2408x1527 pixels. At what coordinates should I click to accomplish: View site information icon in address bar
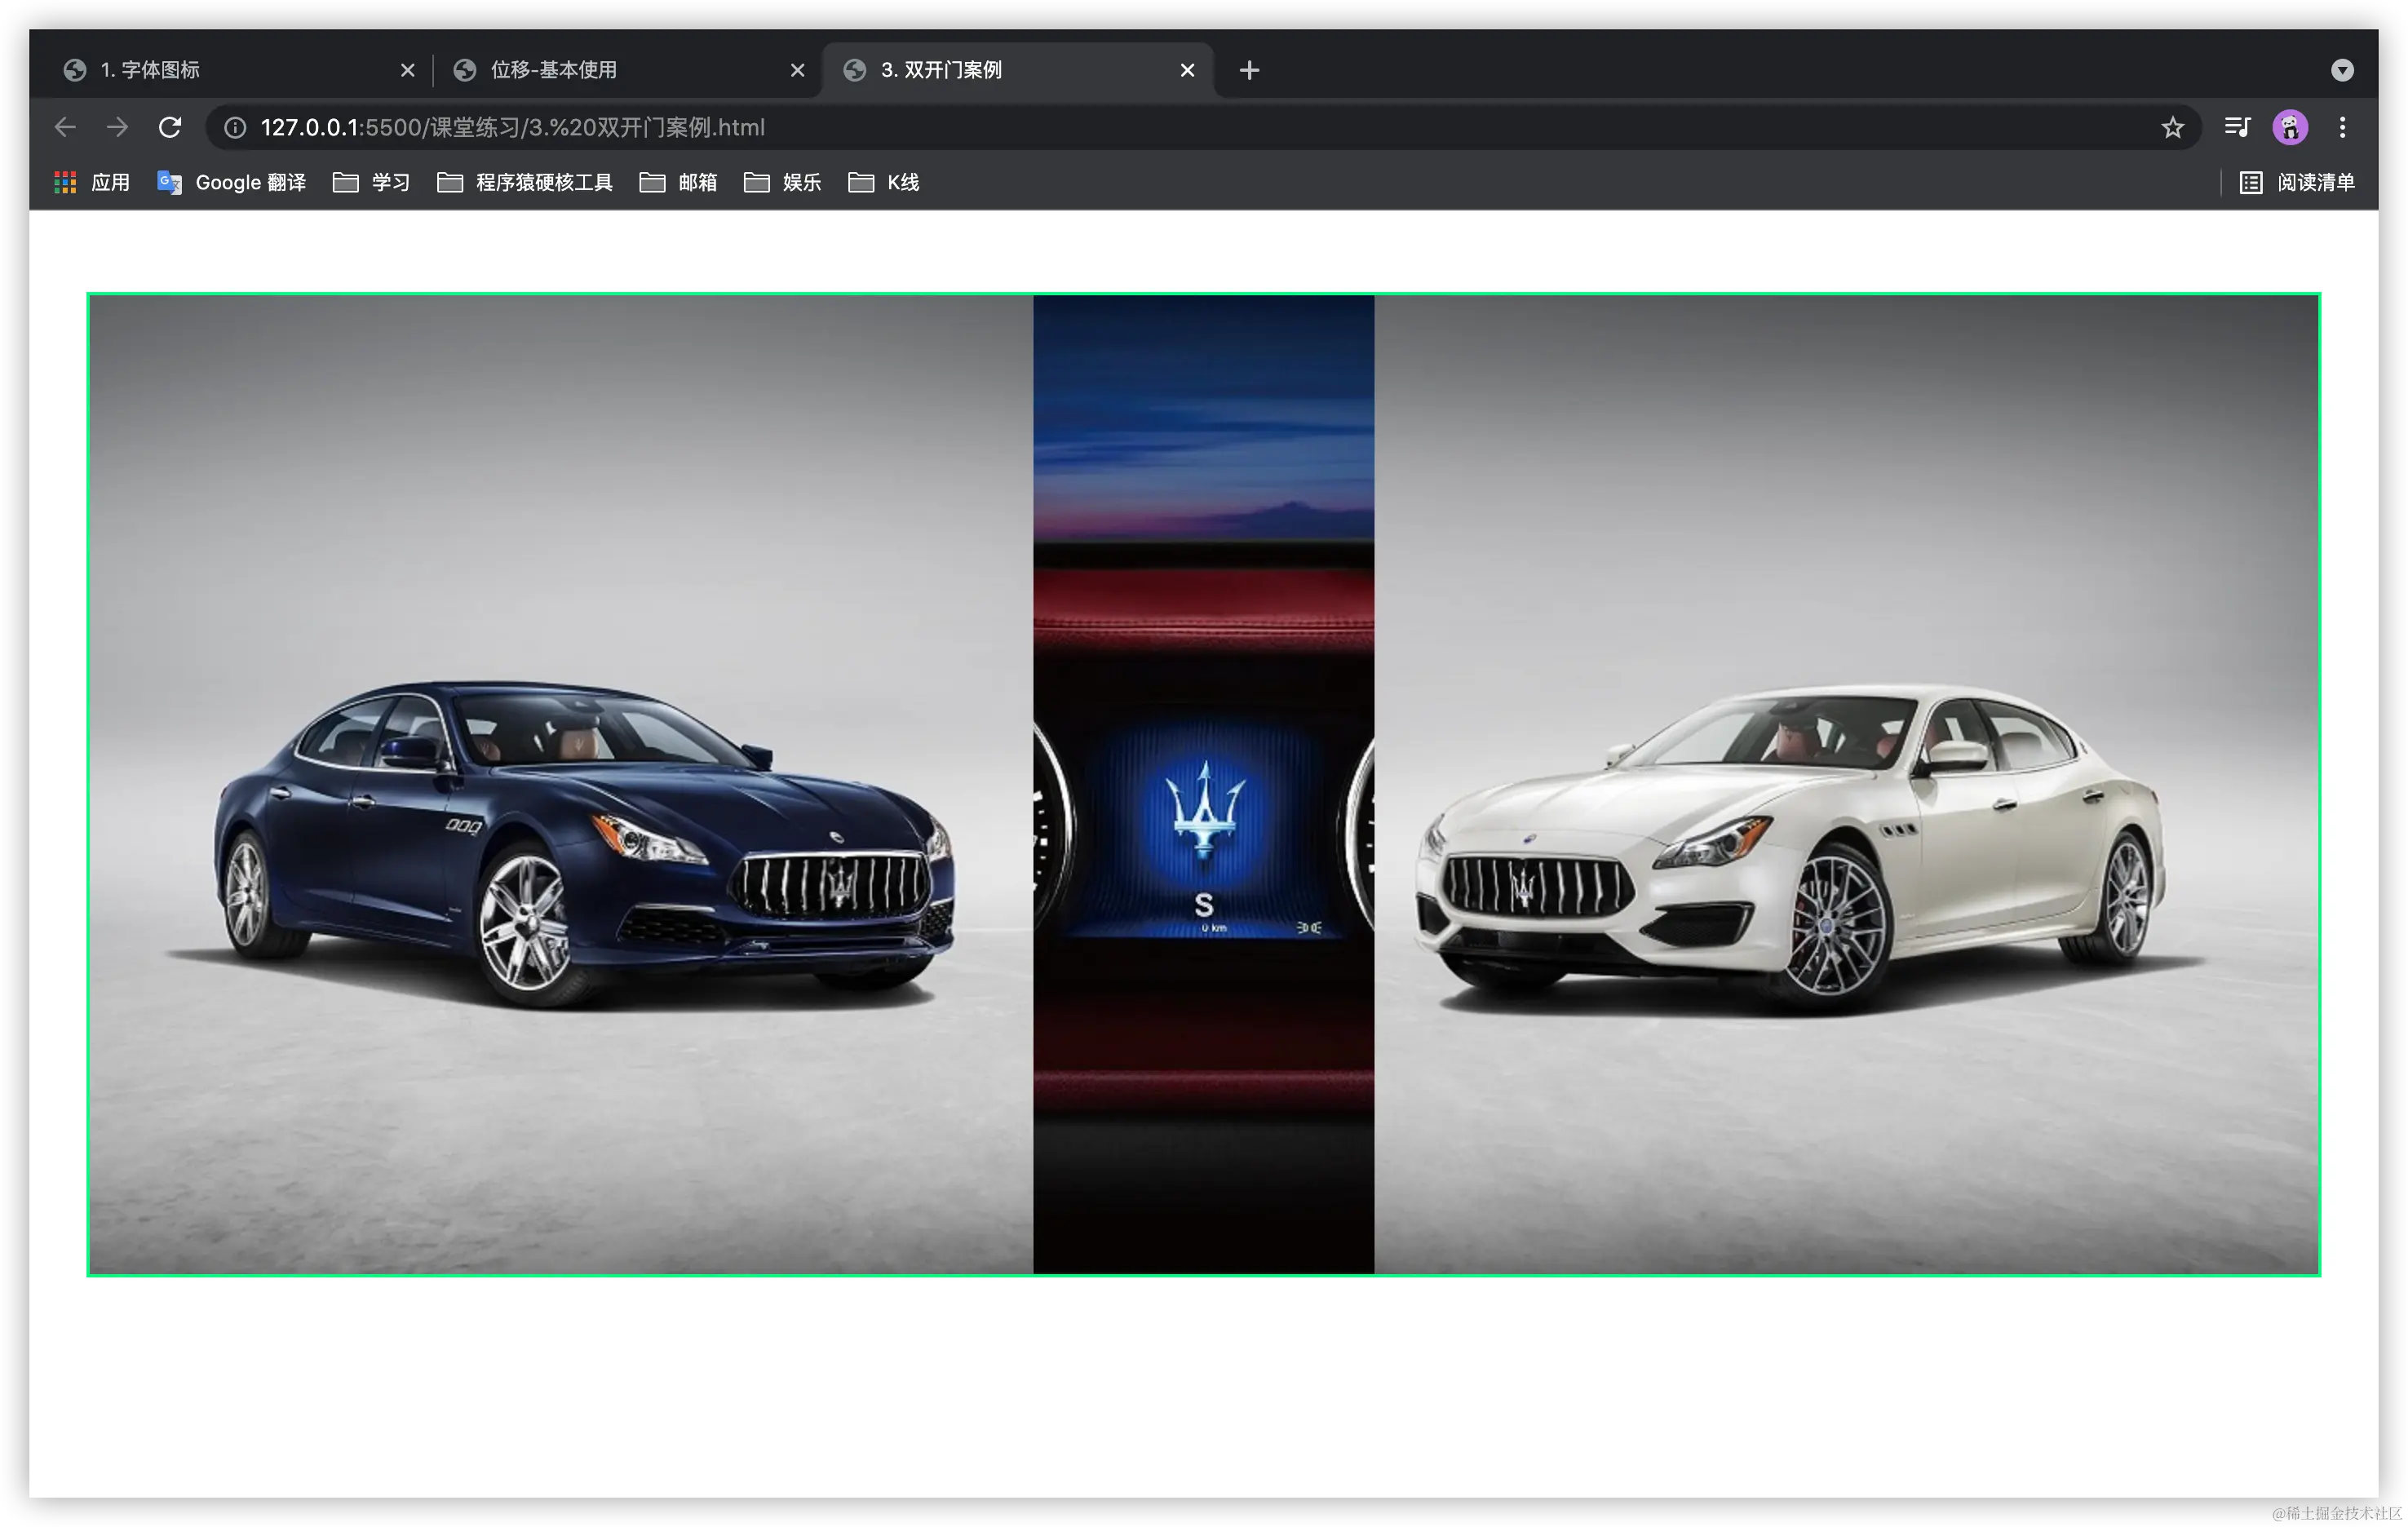click(235, 127)
